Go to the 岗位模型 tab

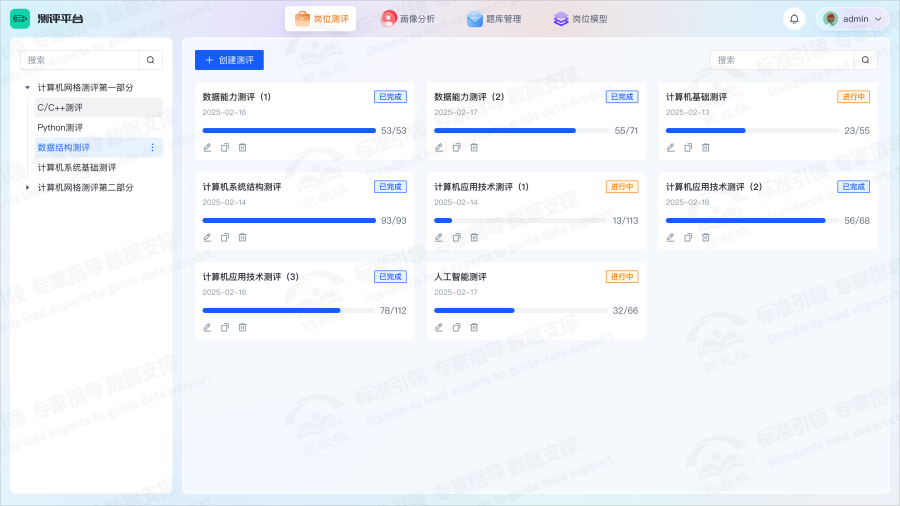click(580, 19)
